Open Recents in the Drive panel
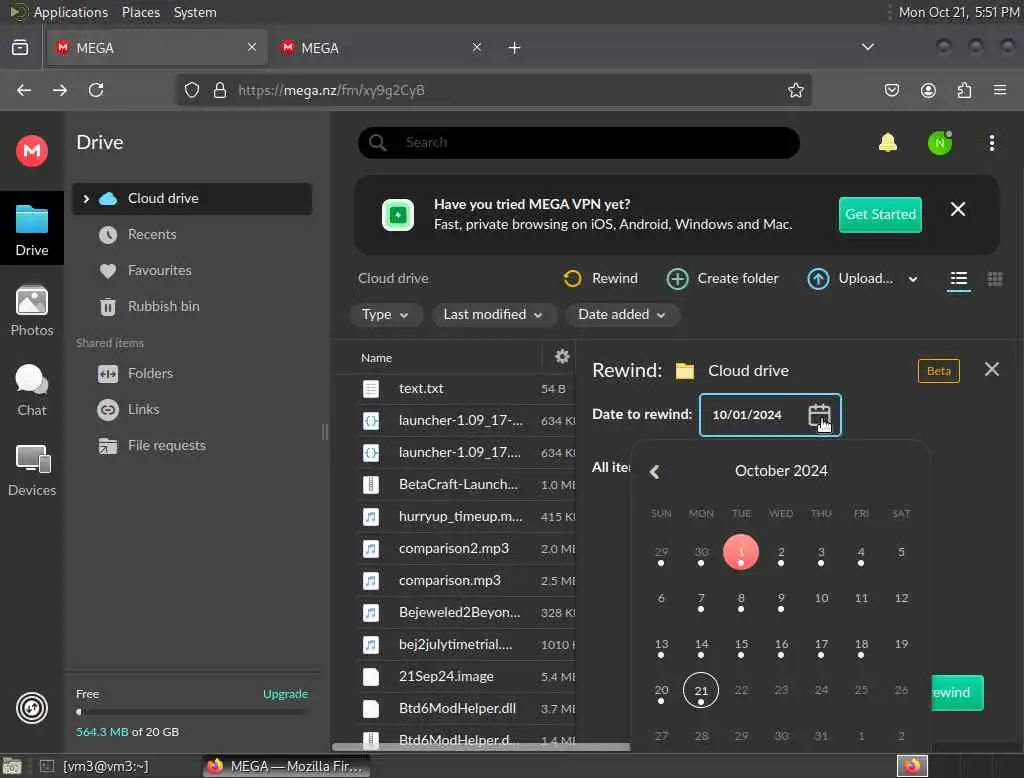This screenshot has width=1024, height=778. pyautogui.click(x=152, y=235)
